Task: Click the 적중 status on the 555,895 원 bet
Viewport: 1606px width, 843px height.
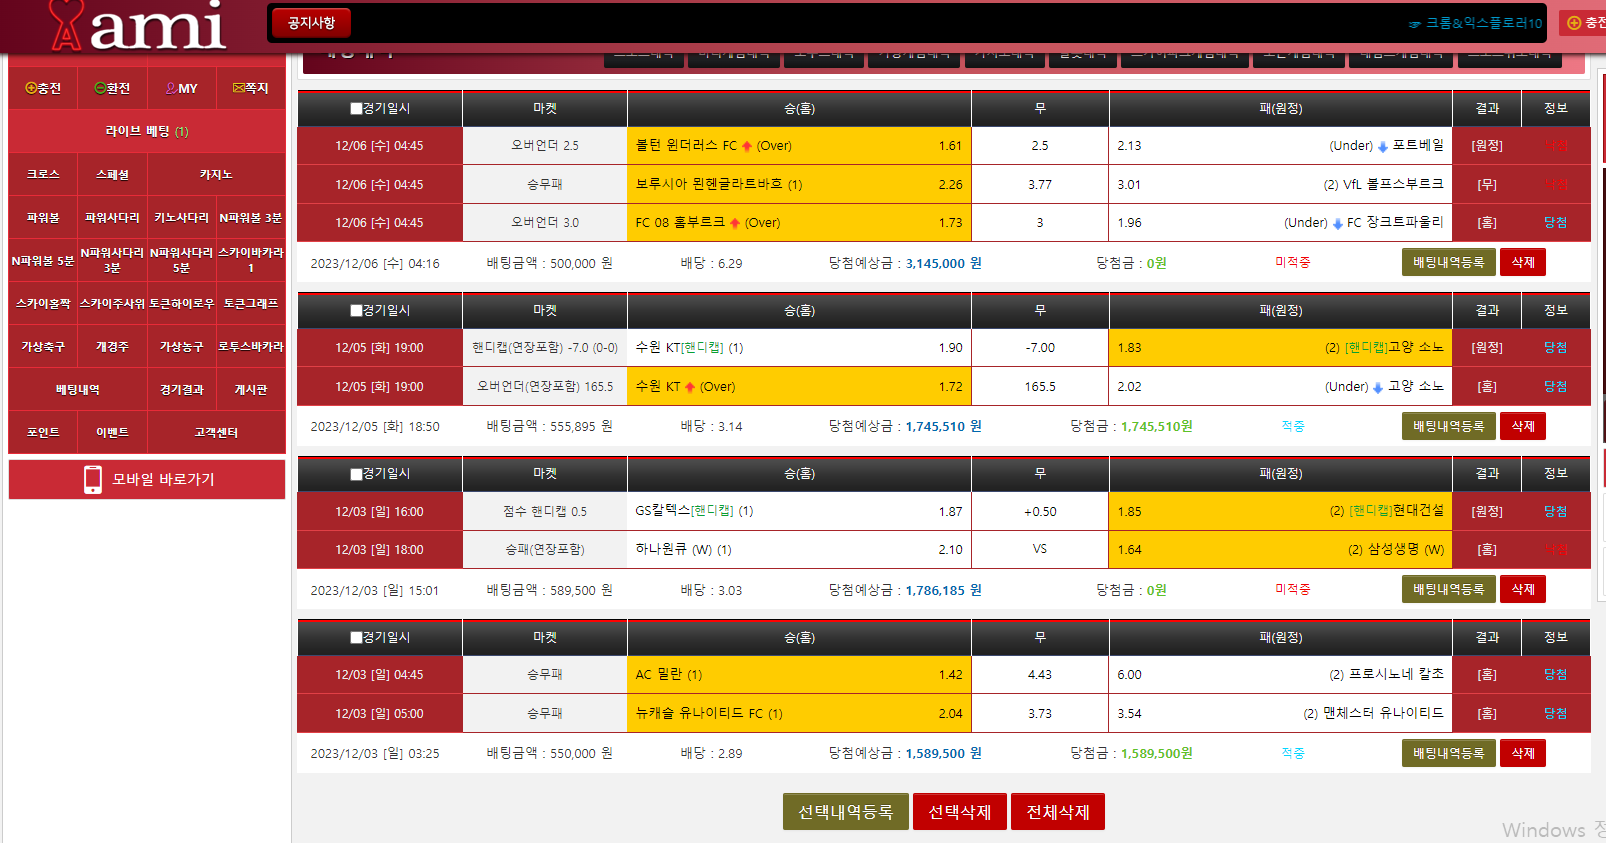Action: pyautogui.click(x=1293, y=426)
